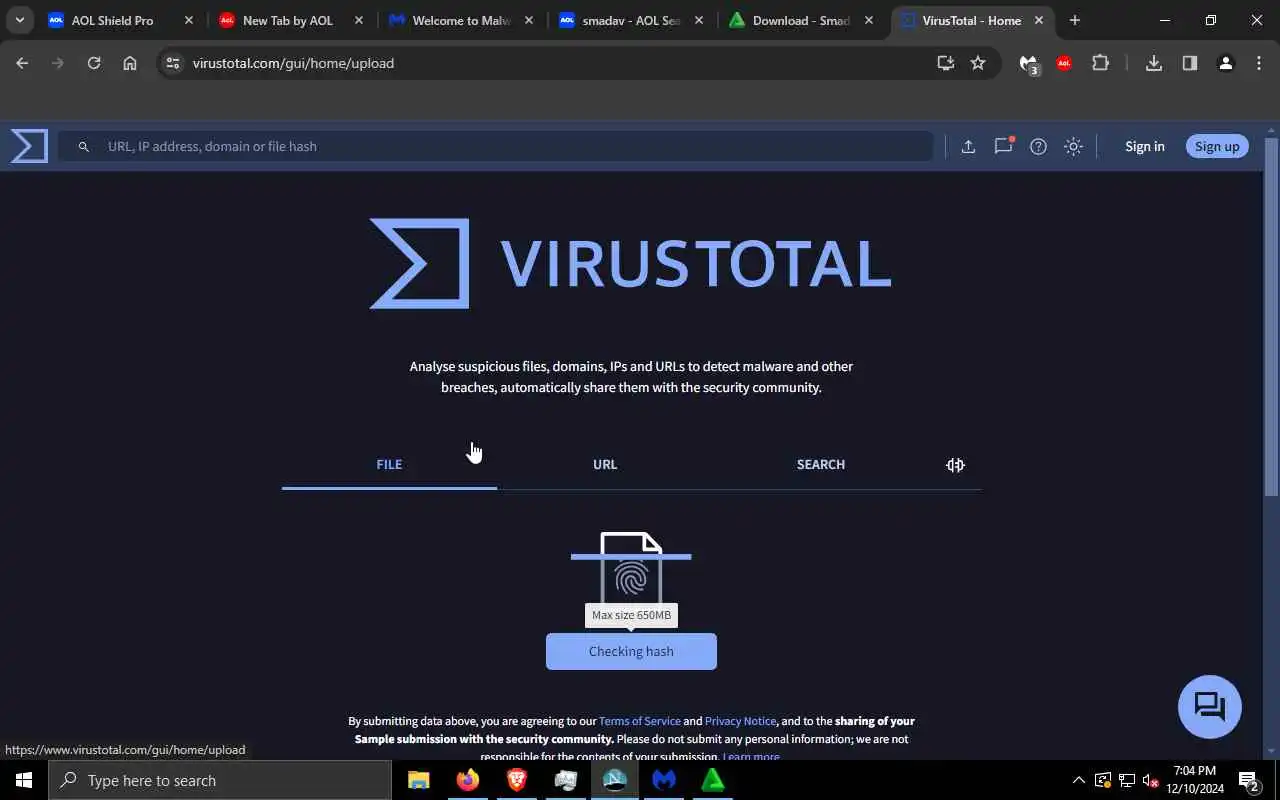
Task: Open the browser three-dot menu
Action: tap(1259, 63)
